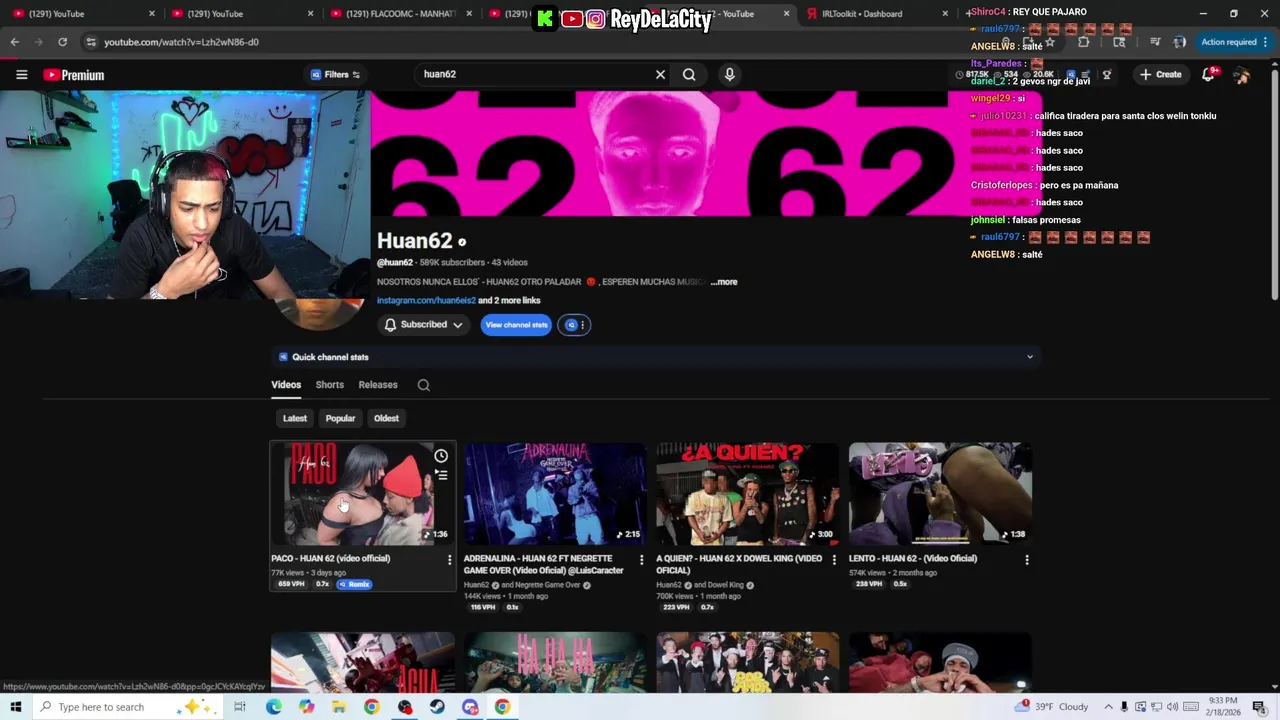Click View channel stats button
The width and height of the screenshot is (1280, 720).
click(516, 325)
